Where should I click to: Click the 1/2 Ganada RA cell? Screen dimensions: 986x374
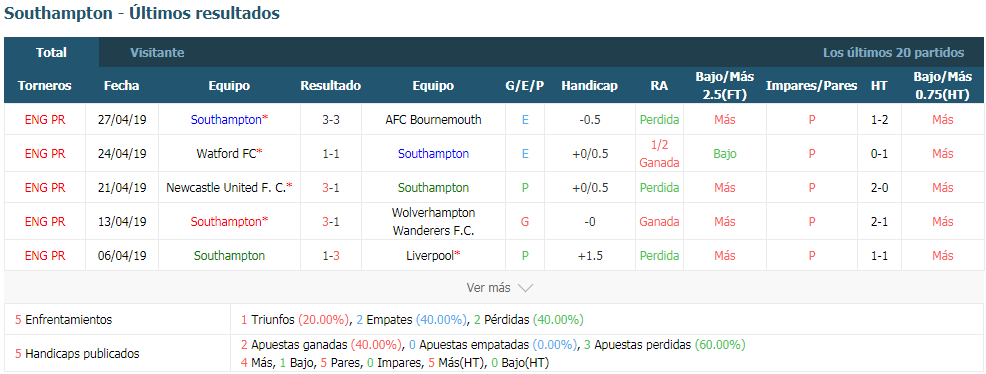pyautogui.click(x=660, y=153)
